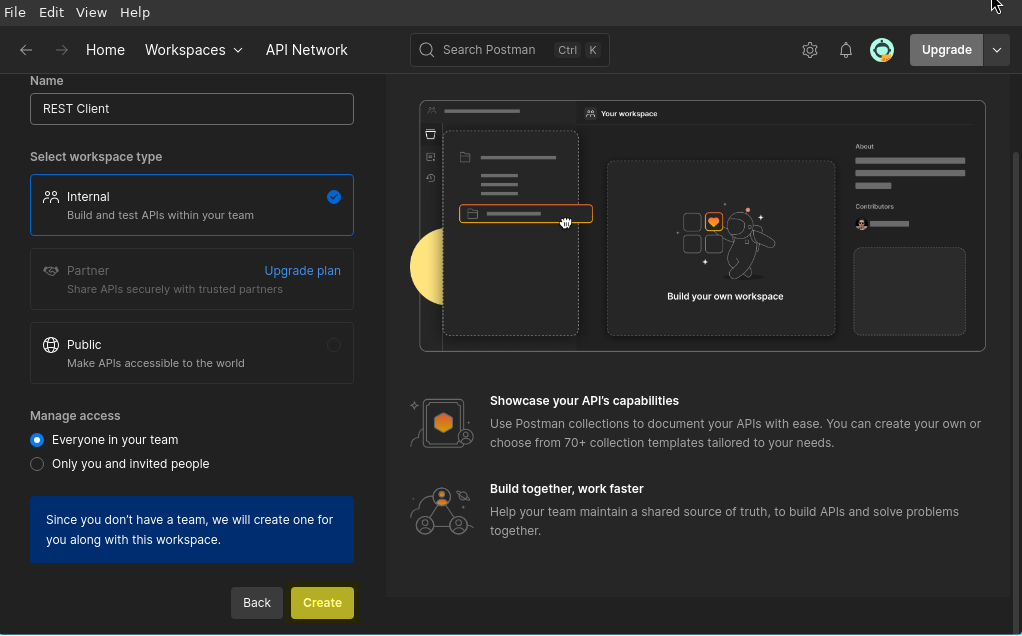1022x636 pixels.
Task: Open the File menu
Action: coord(15,12)
